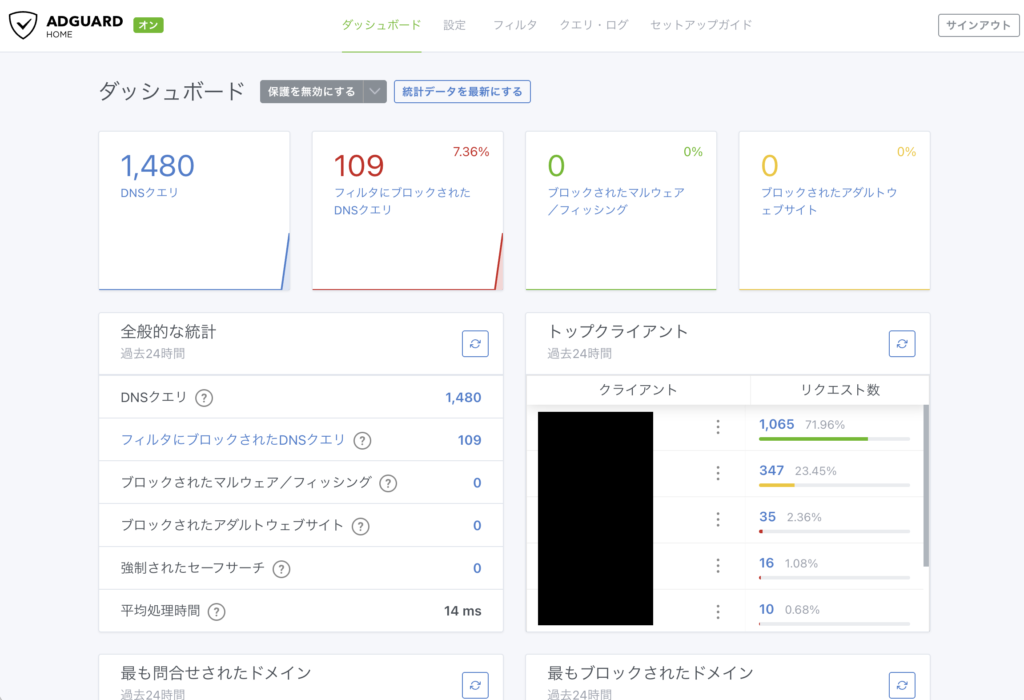Click help icon next to DNSクエリ
The width and height of the screenshot is (1024, 700).
(204, 398)
